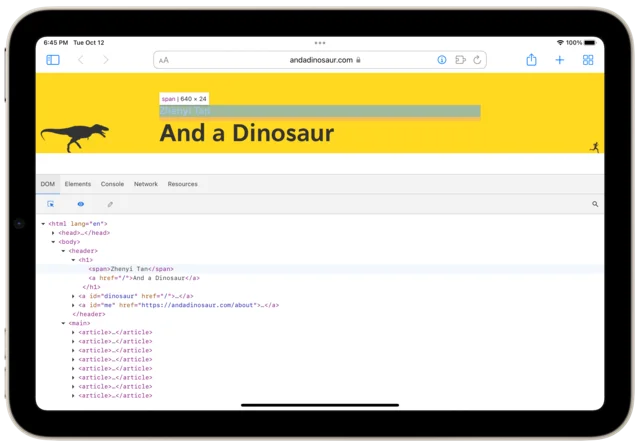Open the share sheet

531,60
